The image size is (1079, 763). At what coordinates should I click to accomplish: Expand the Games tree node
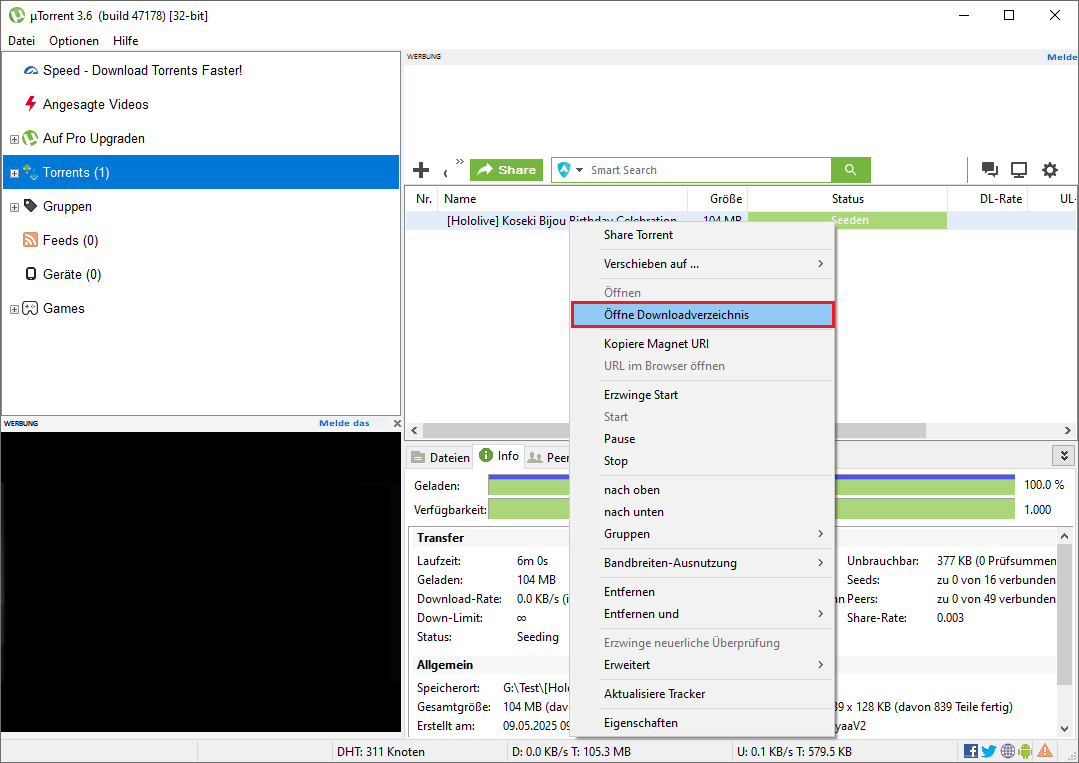(14, 310)
